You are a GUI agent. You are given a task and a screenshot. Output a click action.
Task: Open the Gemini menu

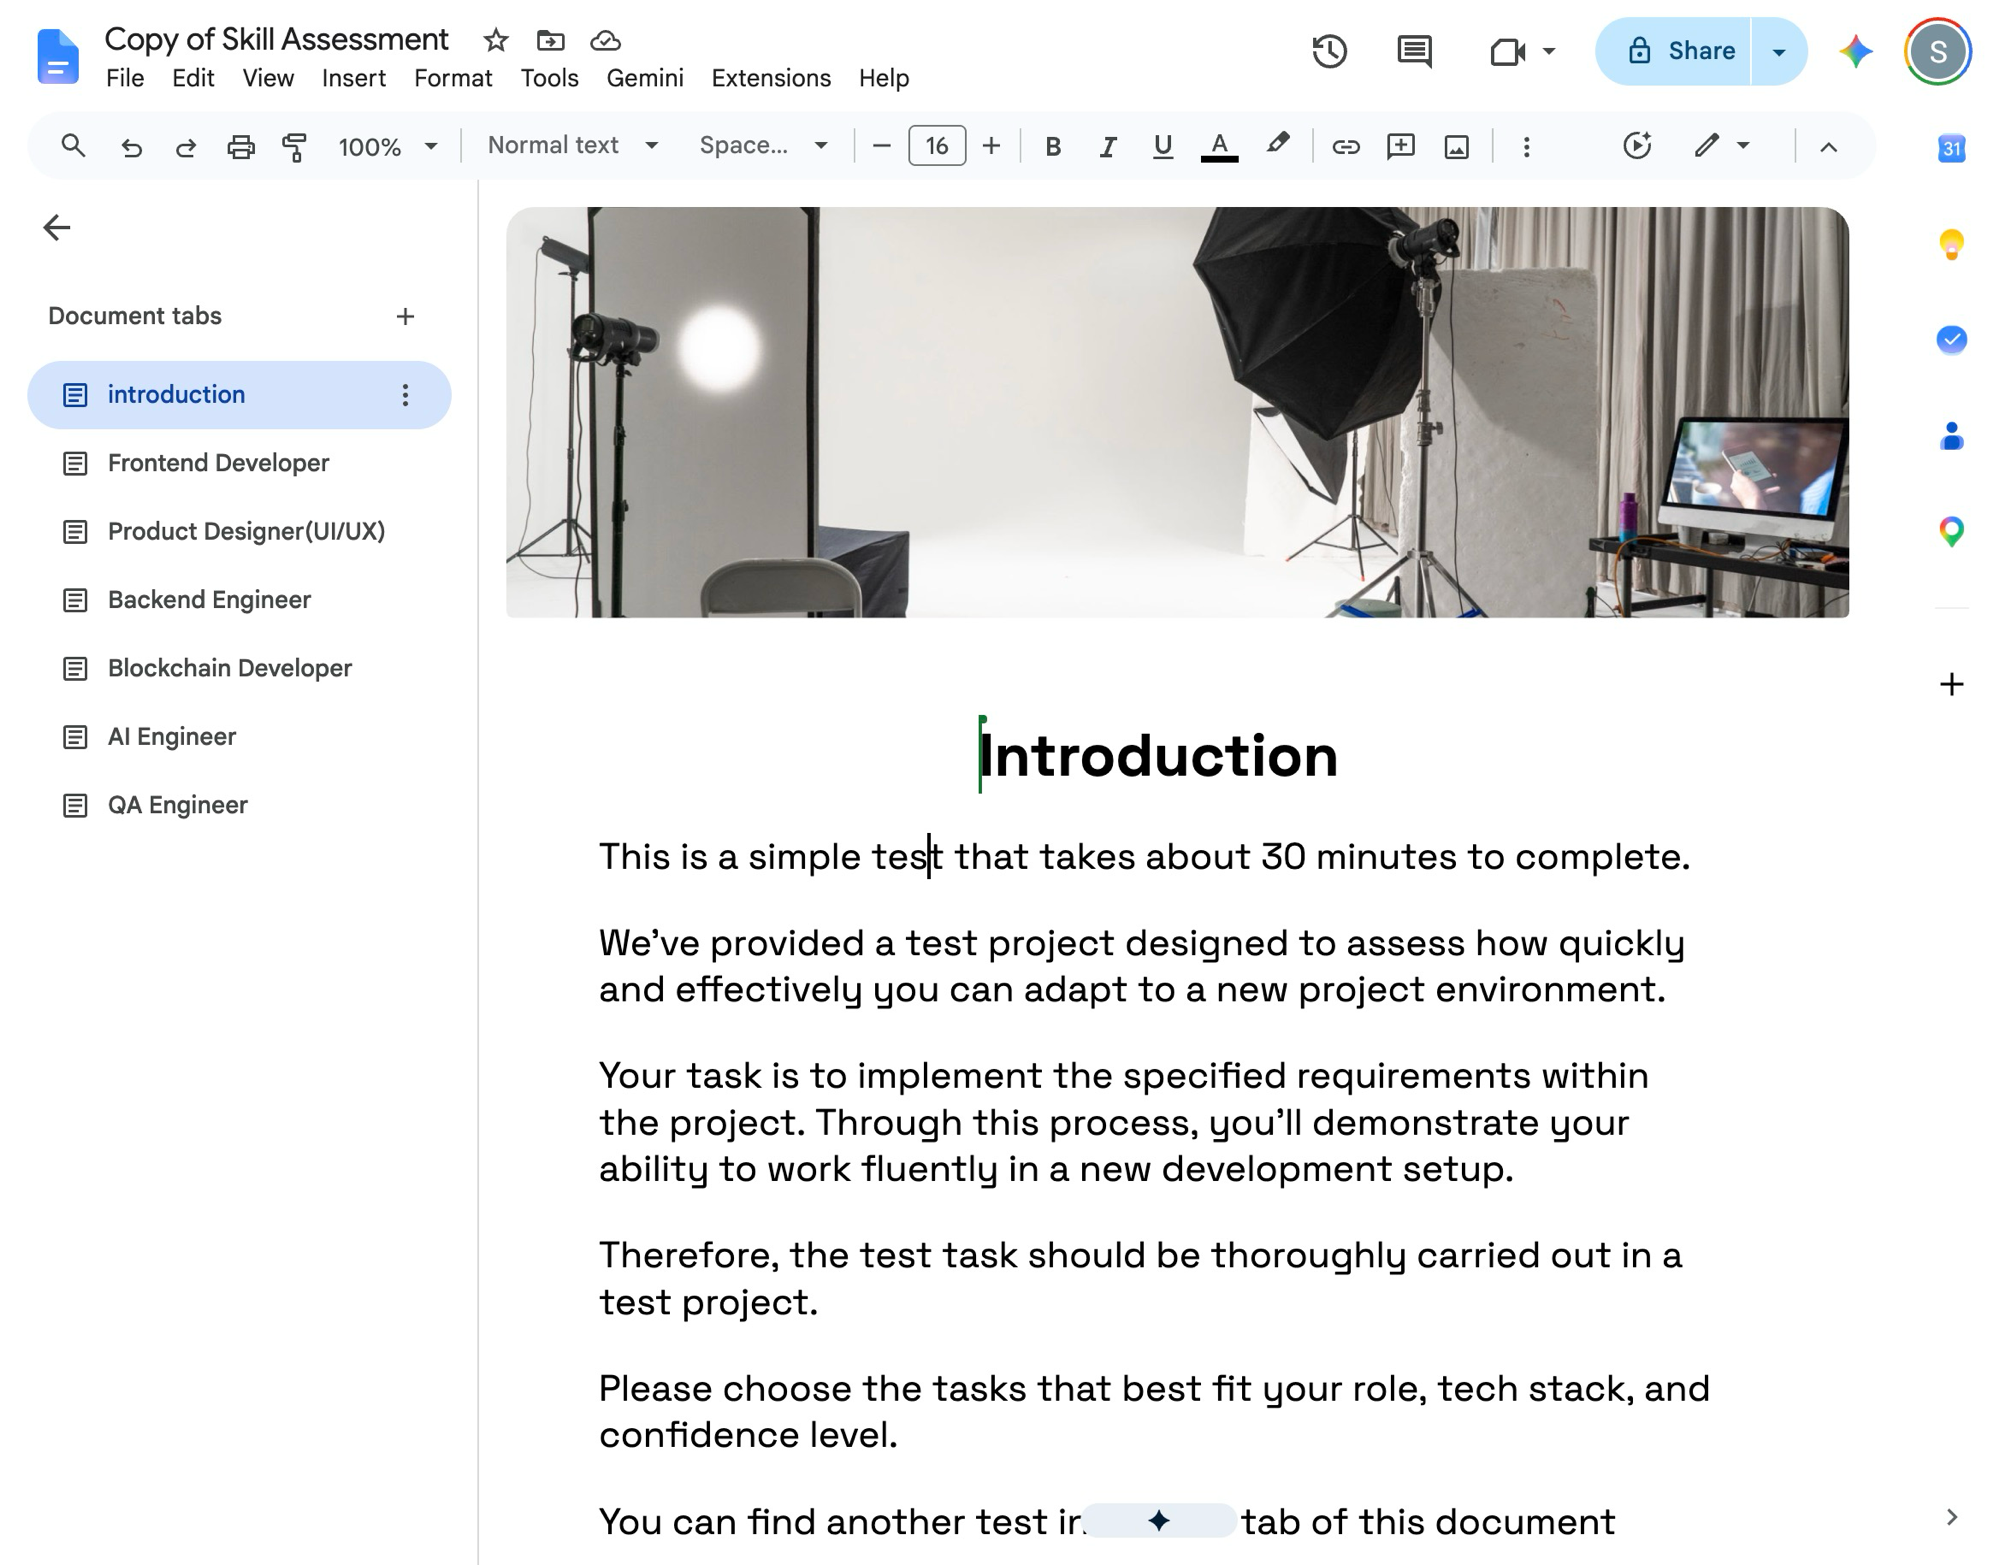pos(645,78)
